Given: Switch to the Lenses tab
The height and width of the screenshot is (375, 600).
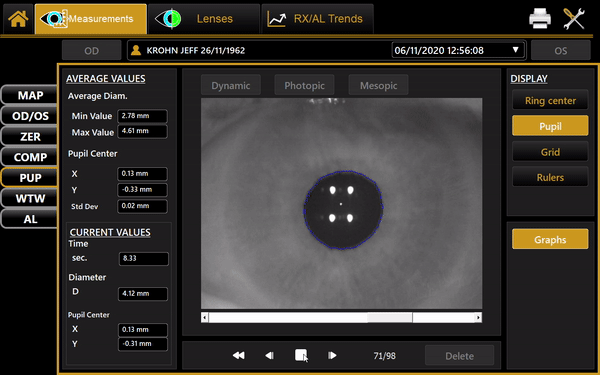Looking at the screenshot, I should coord(204,19).
